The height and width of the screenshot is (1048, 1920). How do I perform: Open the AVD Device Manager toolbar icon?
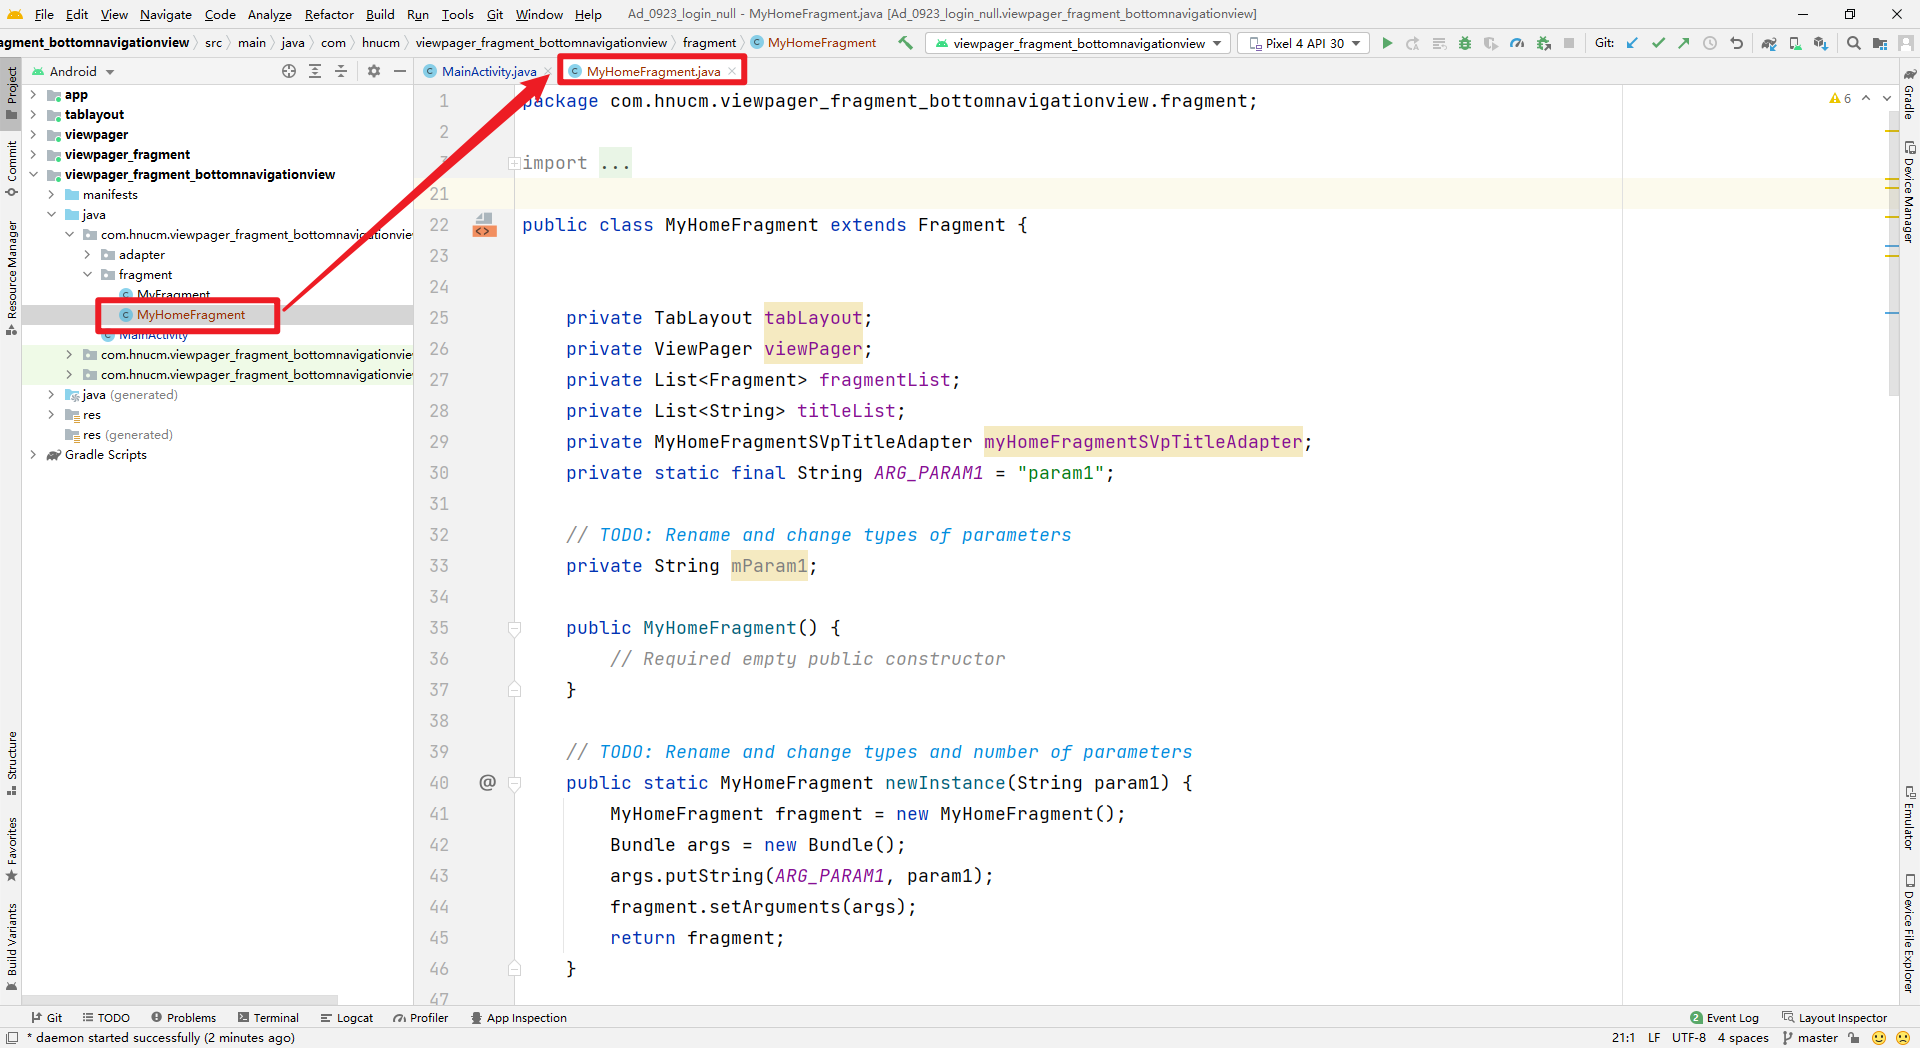pos(1795,43)
